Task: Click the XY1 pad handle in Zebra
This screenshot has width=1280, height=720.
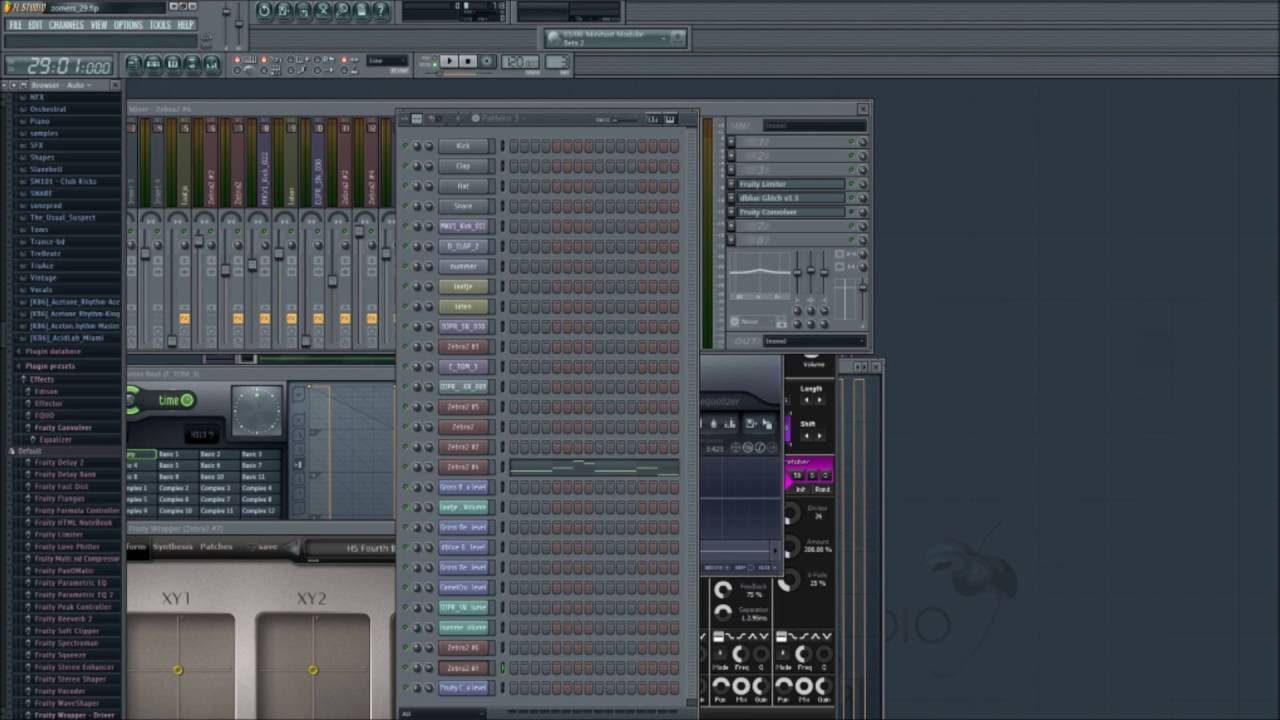Action: tap(178, 670)
